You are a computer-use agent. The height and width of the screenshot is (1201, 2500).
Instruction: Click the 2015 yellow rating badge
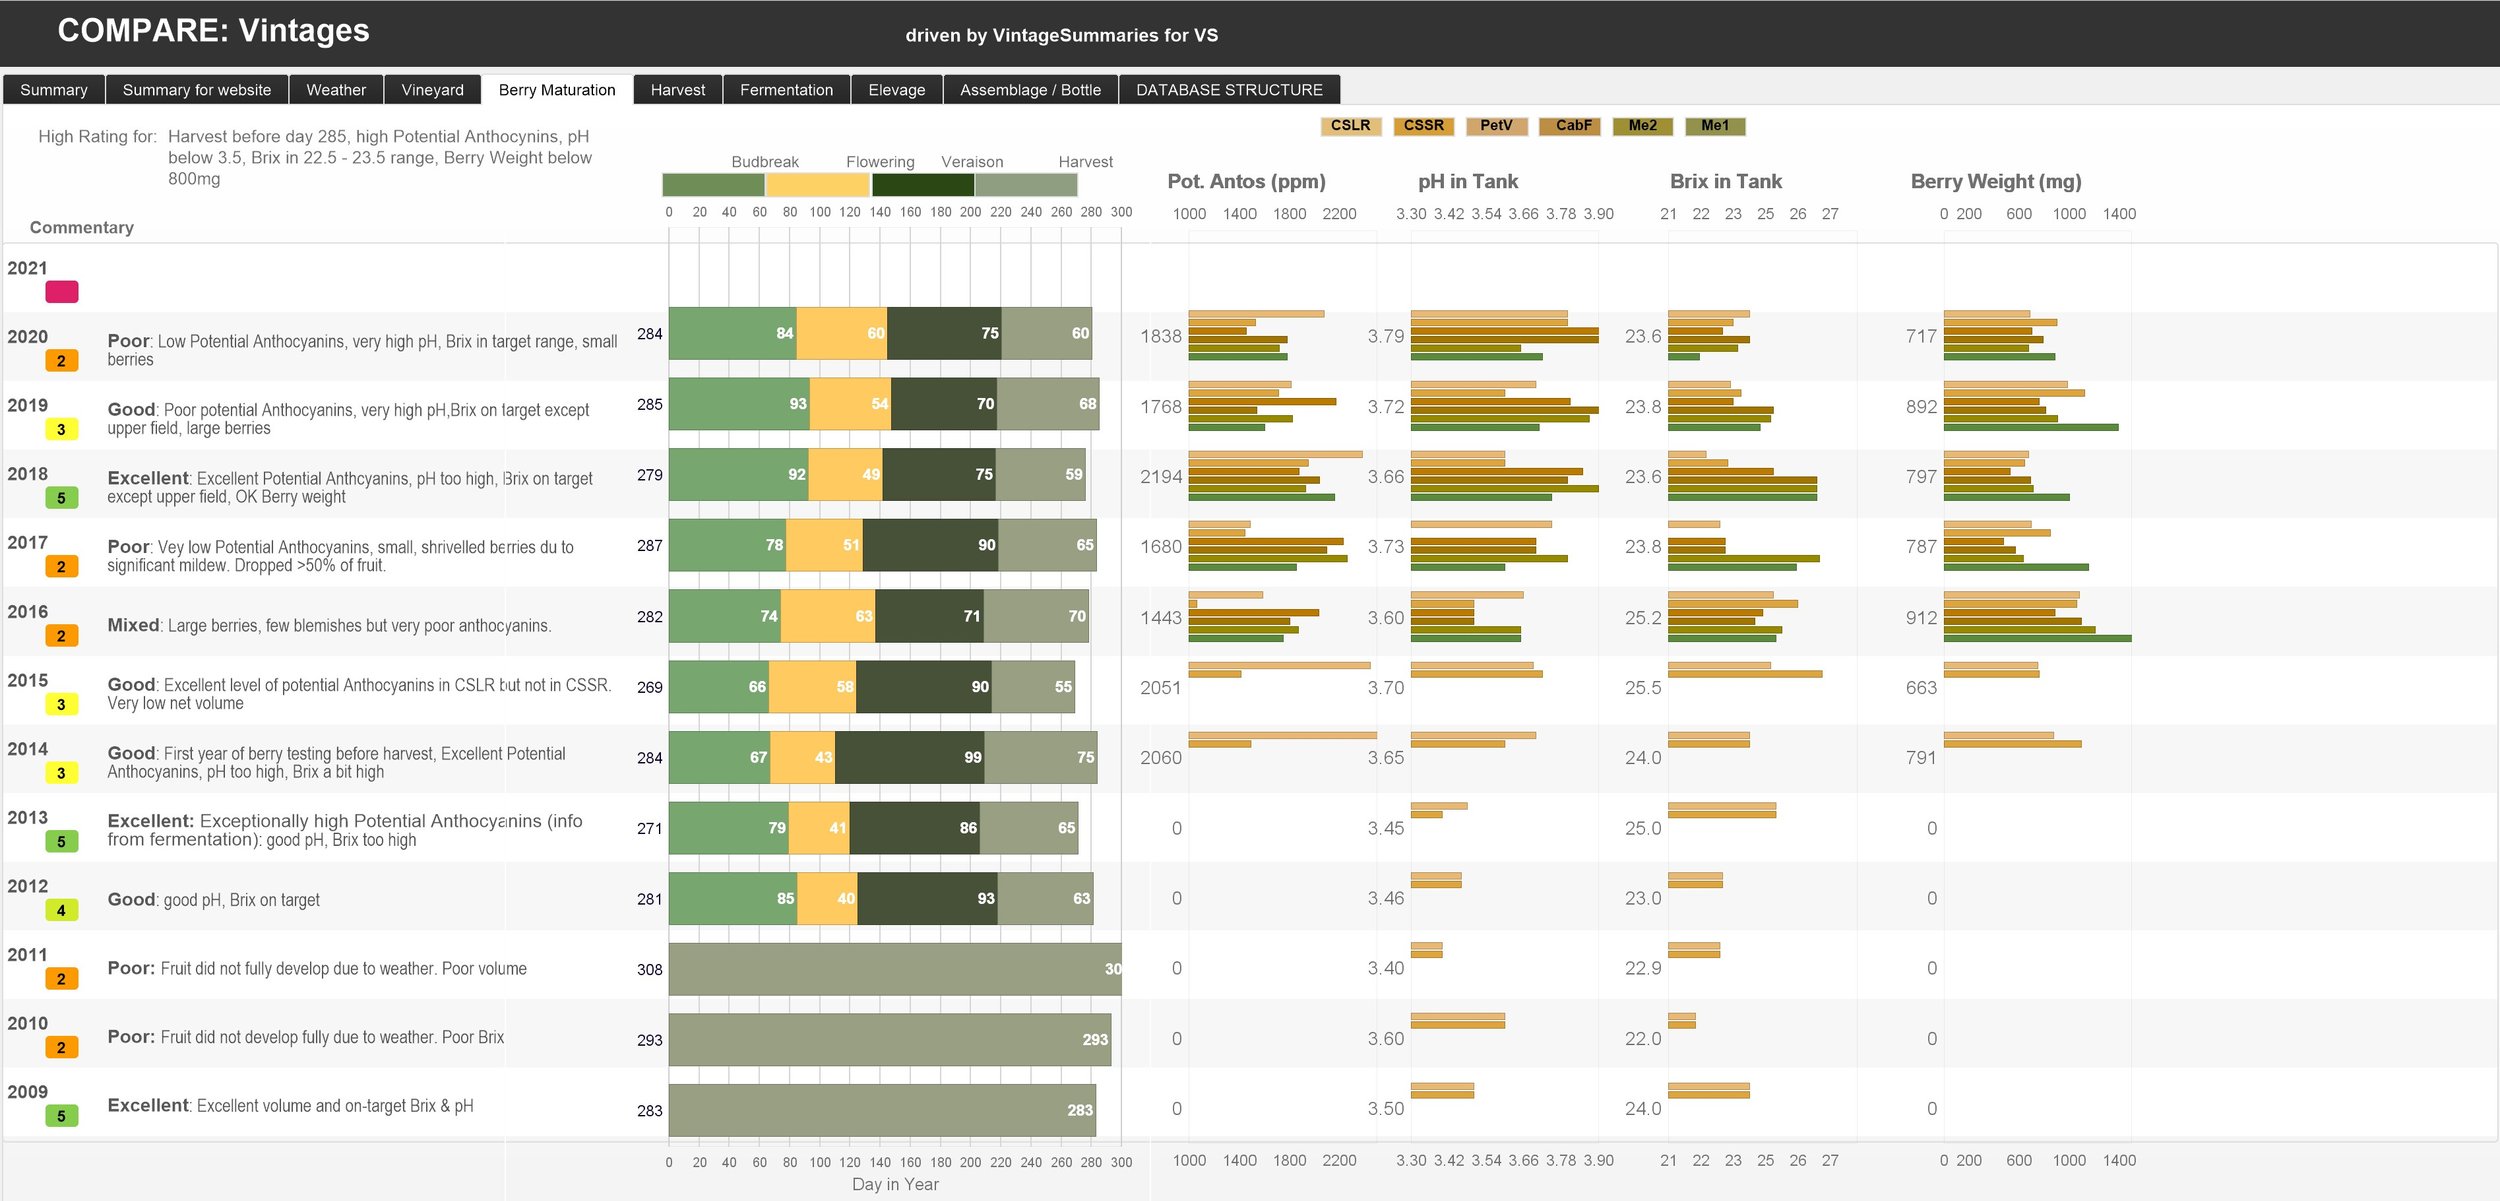tap(62, 705)
